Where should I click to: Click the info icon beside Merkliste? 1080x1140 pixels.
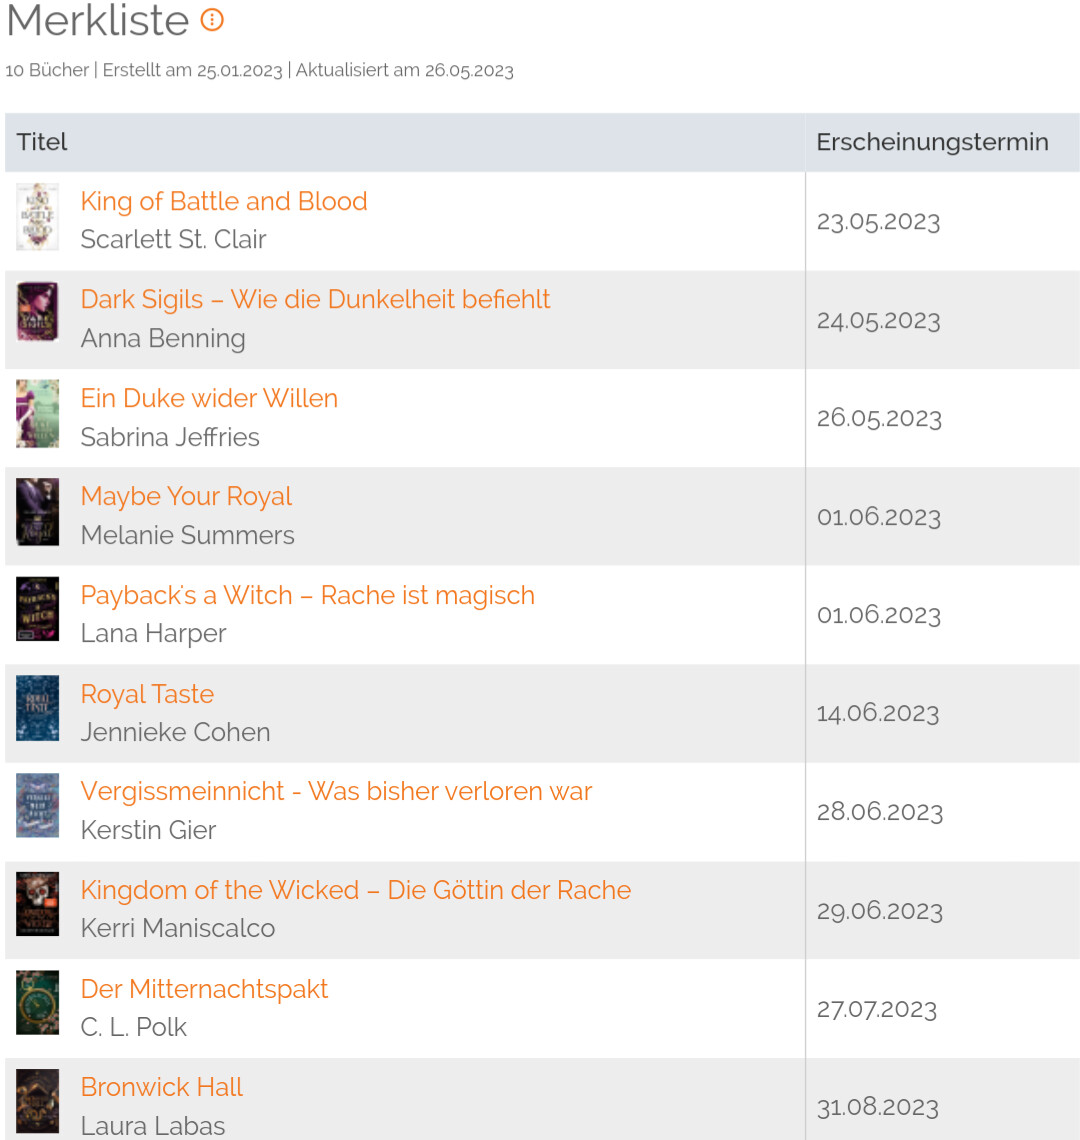tap(212, 20)
